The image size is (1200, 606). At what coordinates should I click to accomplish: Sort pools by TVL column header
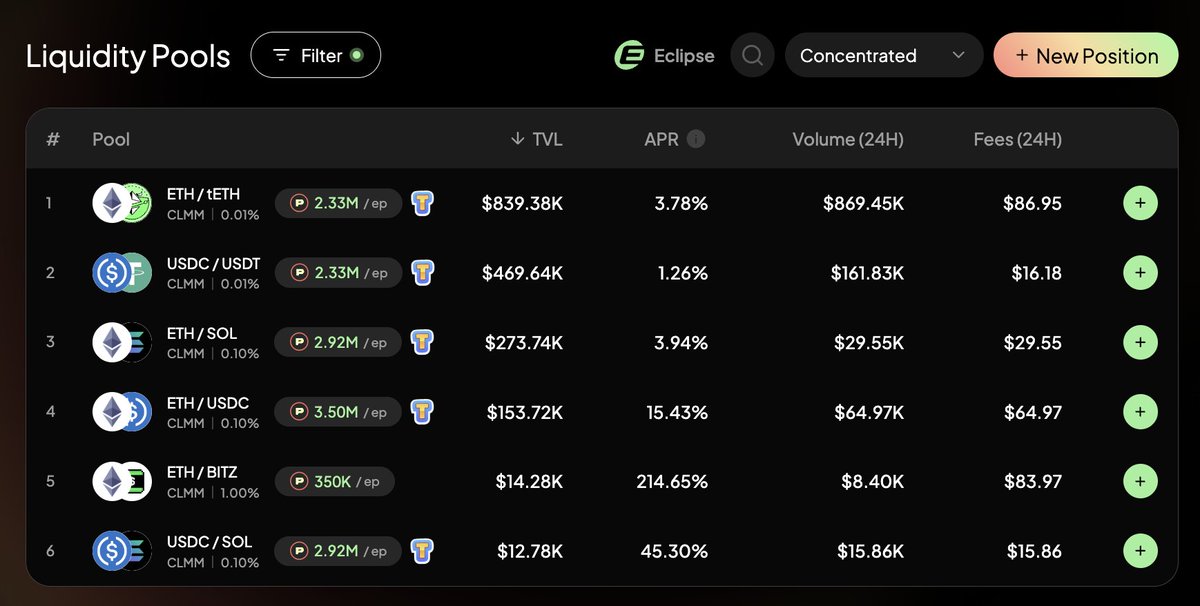pos(536,139)
